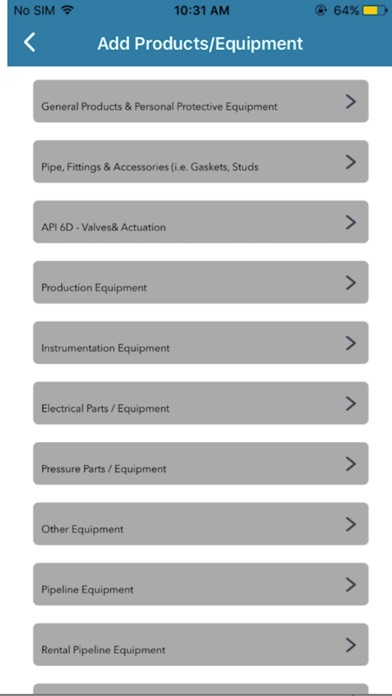Screen dimensions: 392x696
Task: Tap chevron beside Other Equipment
Action: click(351, 524)
